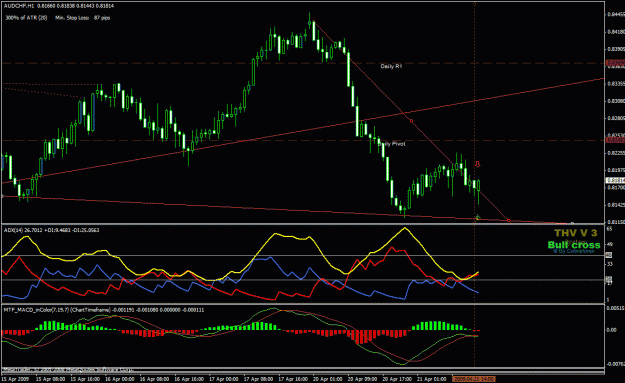Click the 16 Apr 16:00 time label
The height and width of the screenshot is (383, 625).
tap(189, 379)
